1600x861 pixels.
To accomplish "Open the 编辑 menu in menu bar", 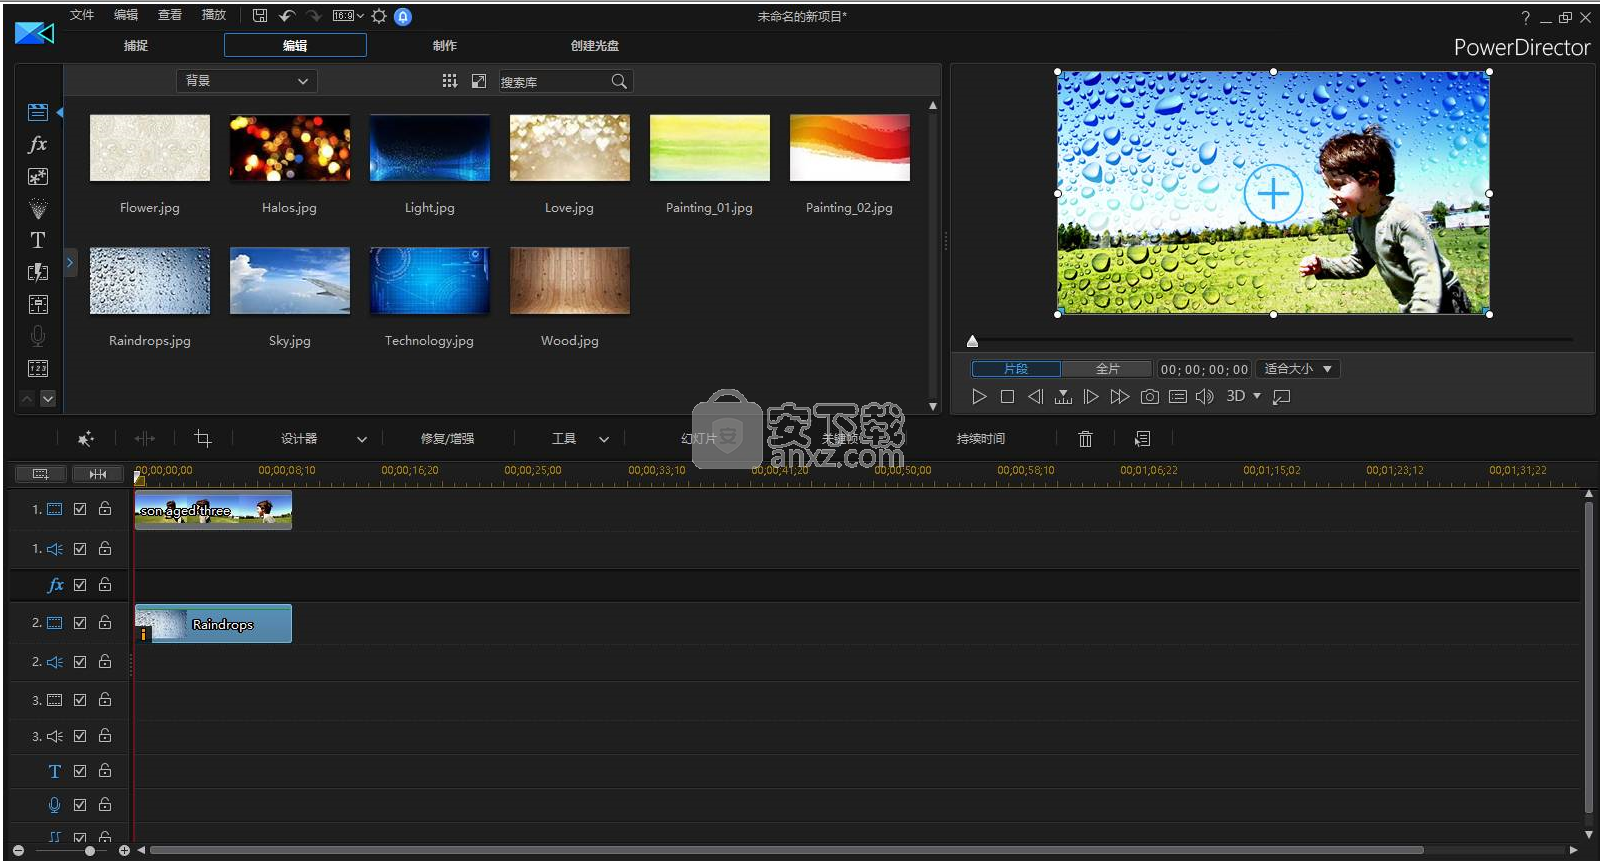I will pos(126,15).
